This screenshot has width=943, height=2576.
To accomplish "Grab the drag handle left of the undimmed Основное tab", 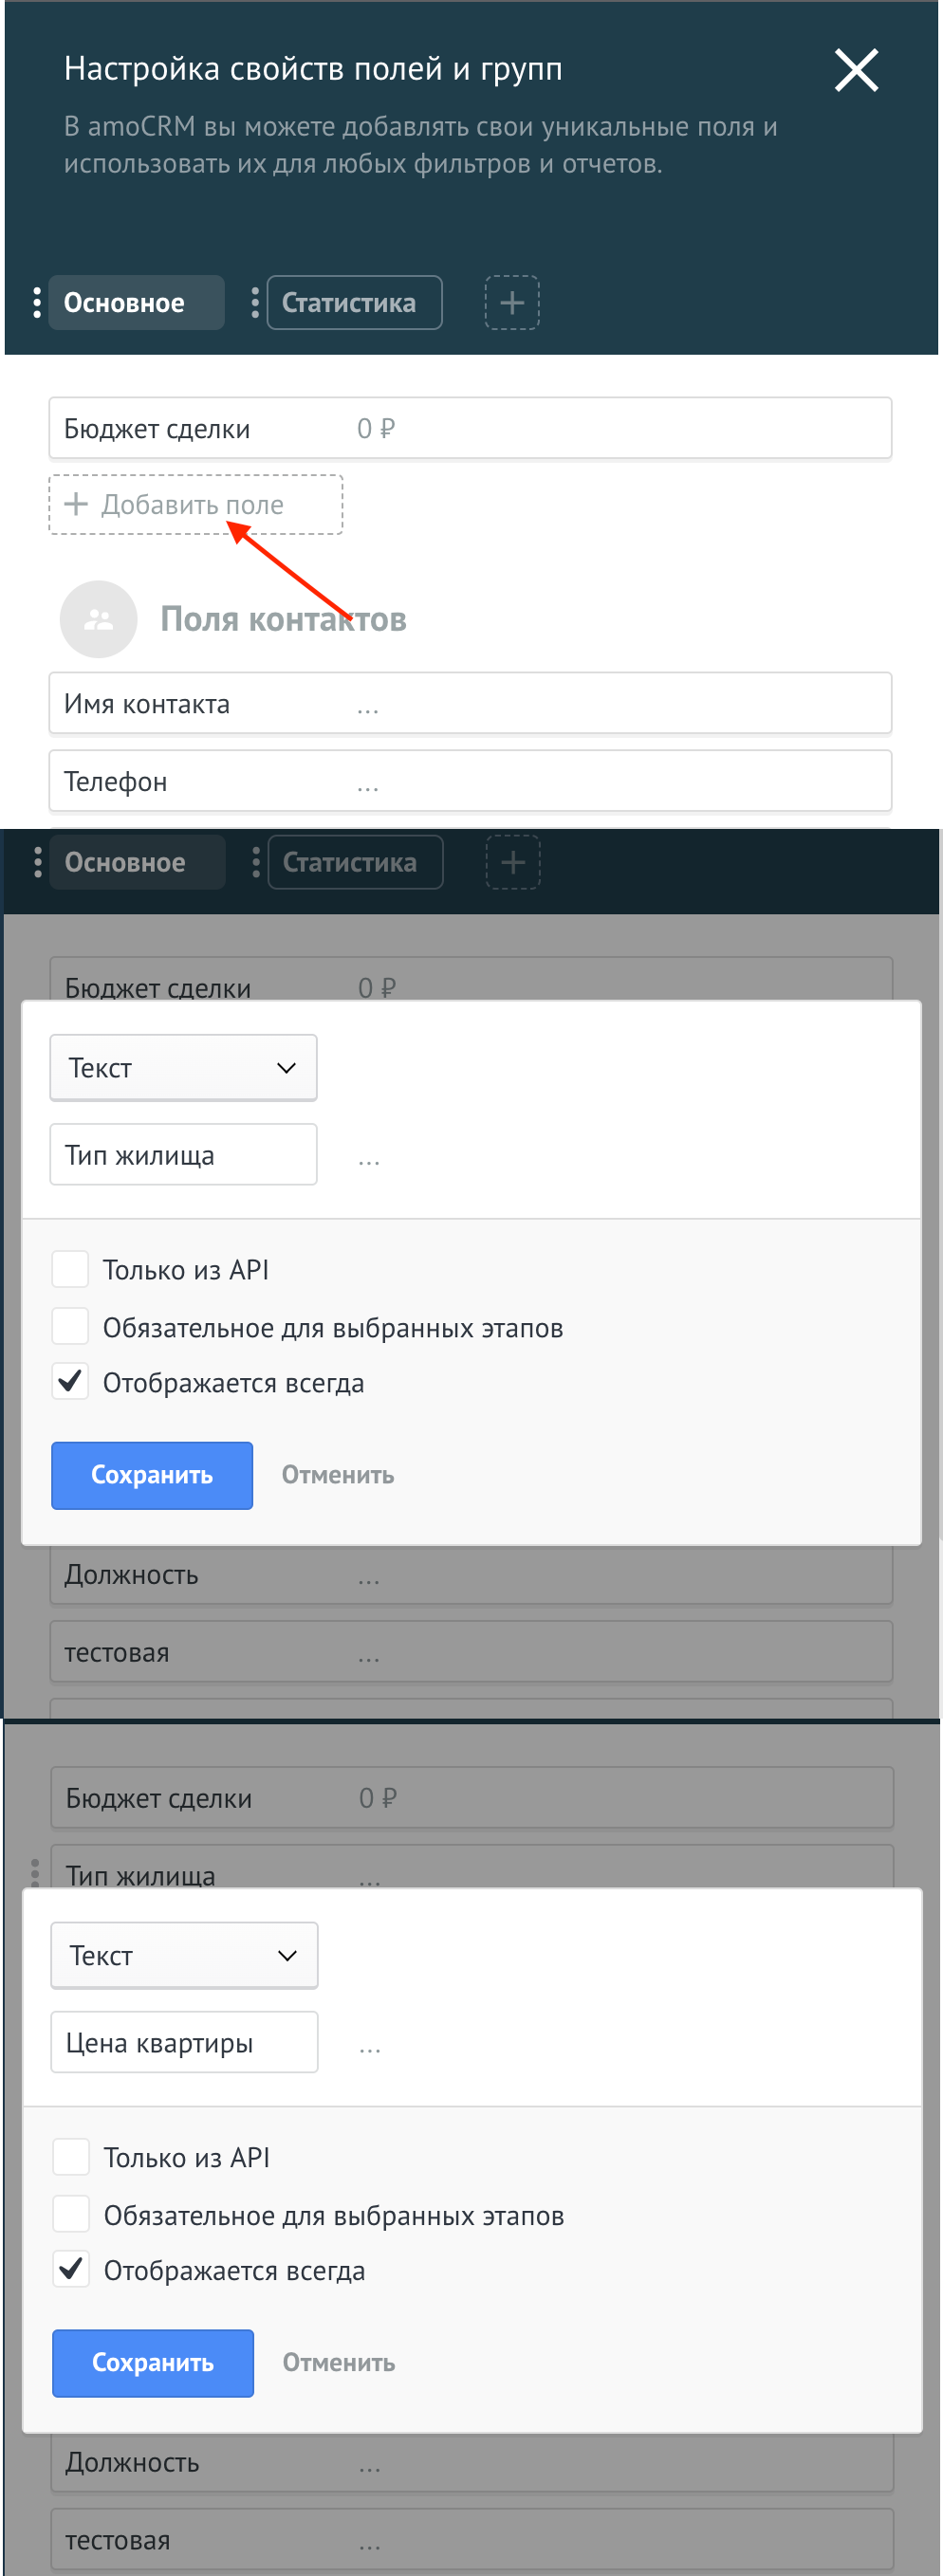I will 37,302.
